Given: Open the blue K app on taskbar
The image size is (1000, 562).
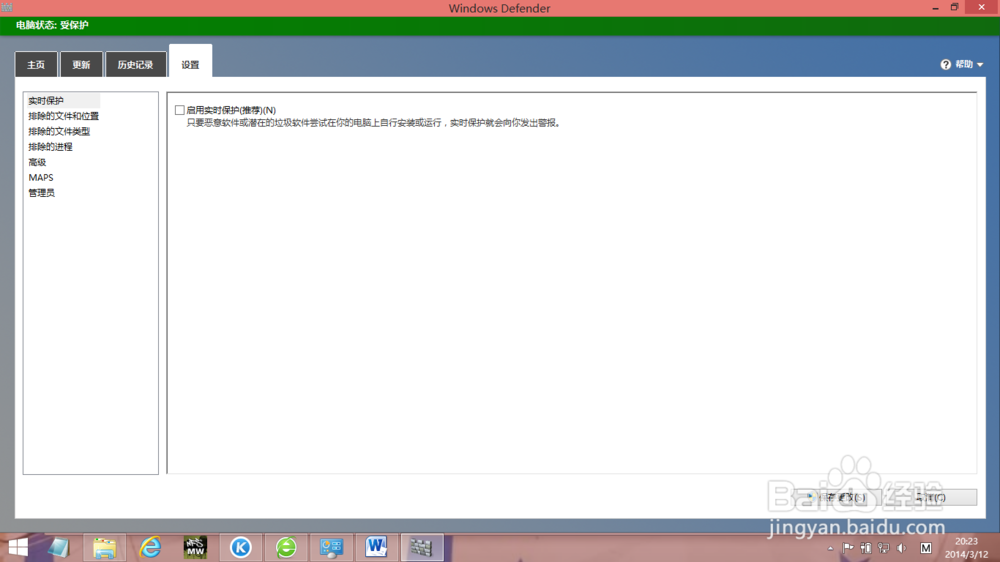Looking at the screenshot, I should click(240, 547).
